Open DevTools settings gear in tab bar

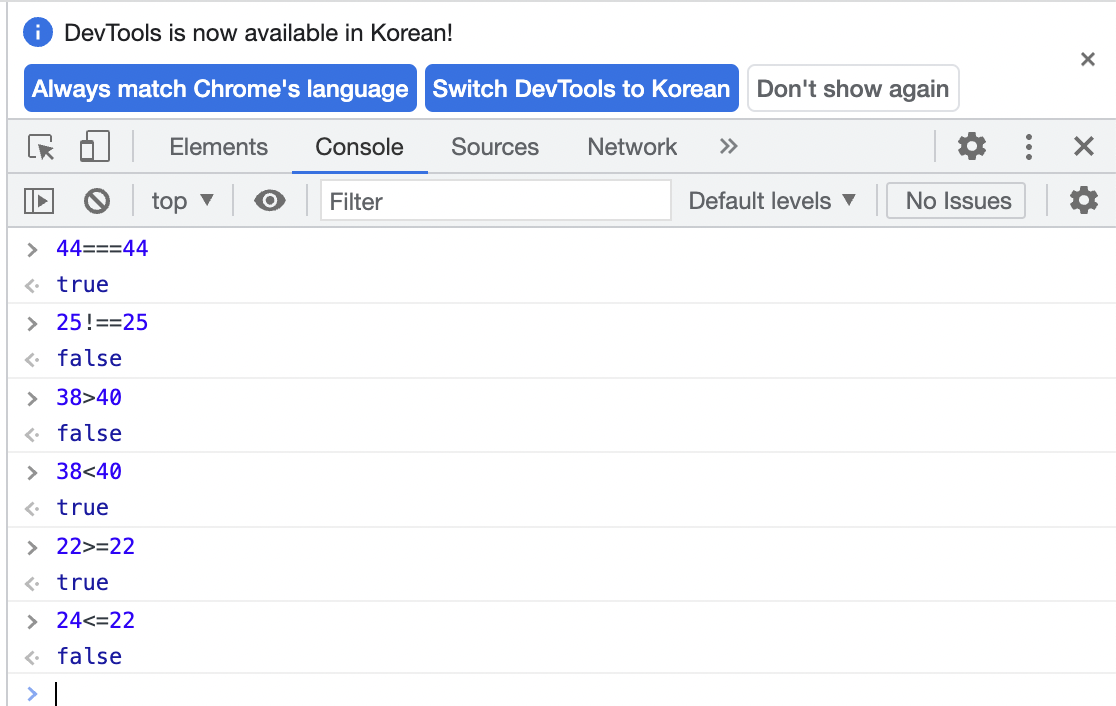[972, 147]
